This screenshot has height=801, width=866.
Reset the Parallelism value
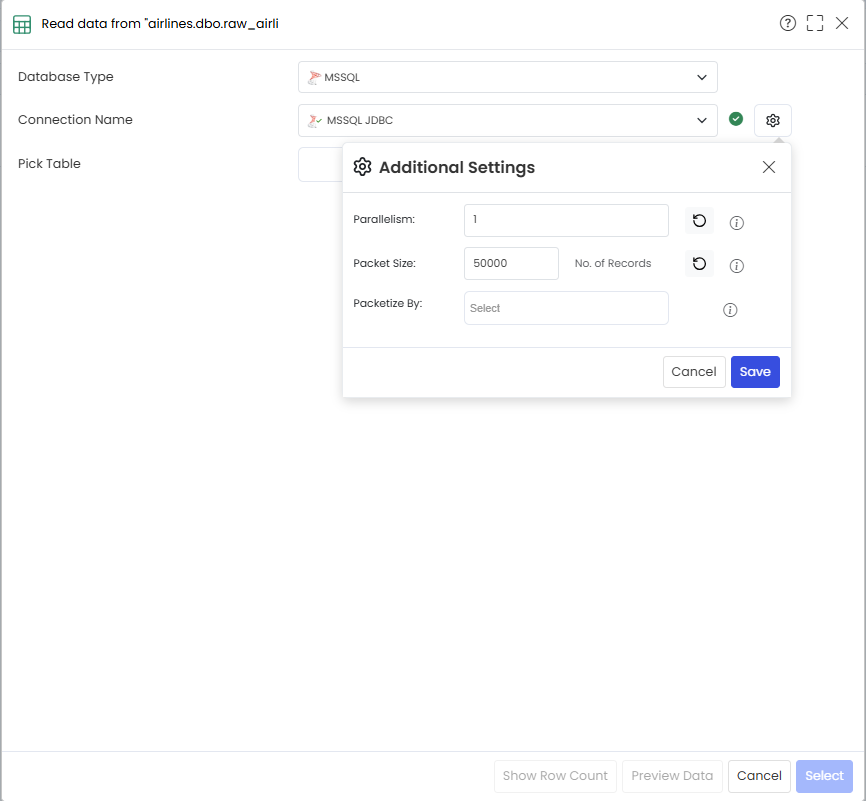tap(699, 220)
